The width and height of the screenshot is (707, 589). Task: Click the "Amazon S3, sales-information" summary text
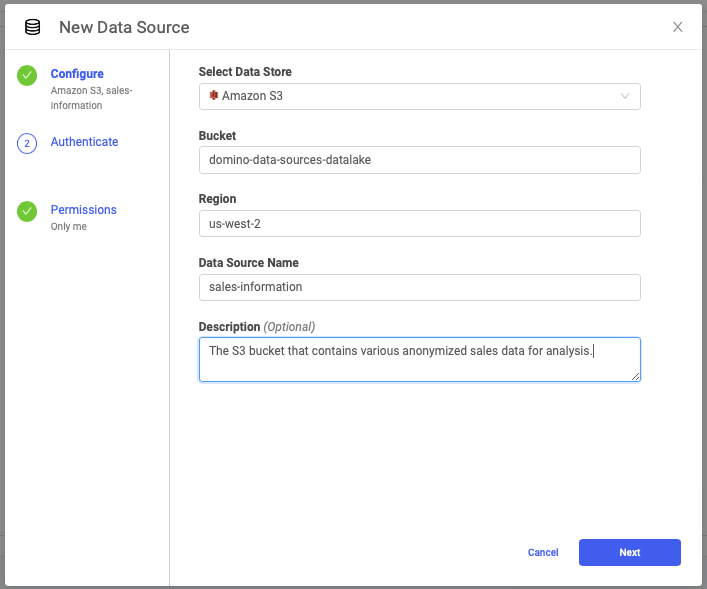click(x=91, y=98)
